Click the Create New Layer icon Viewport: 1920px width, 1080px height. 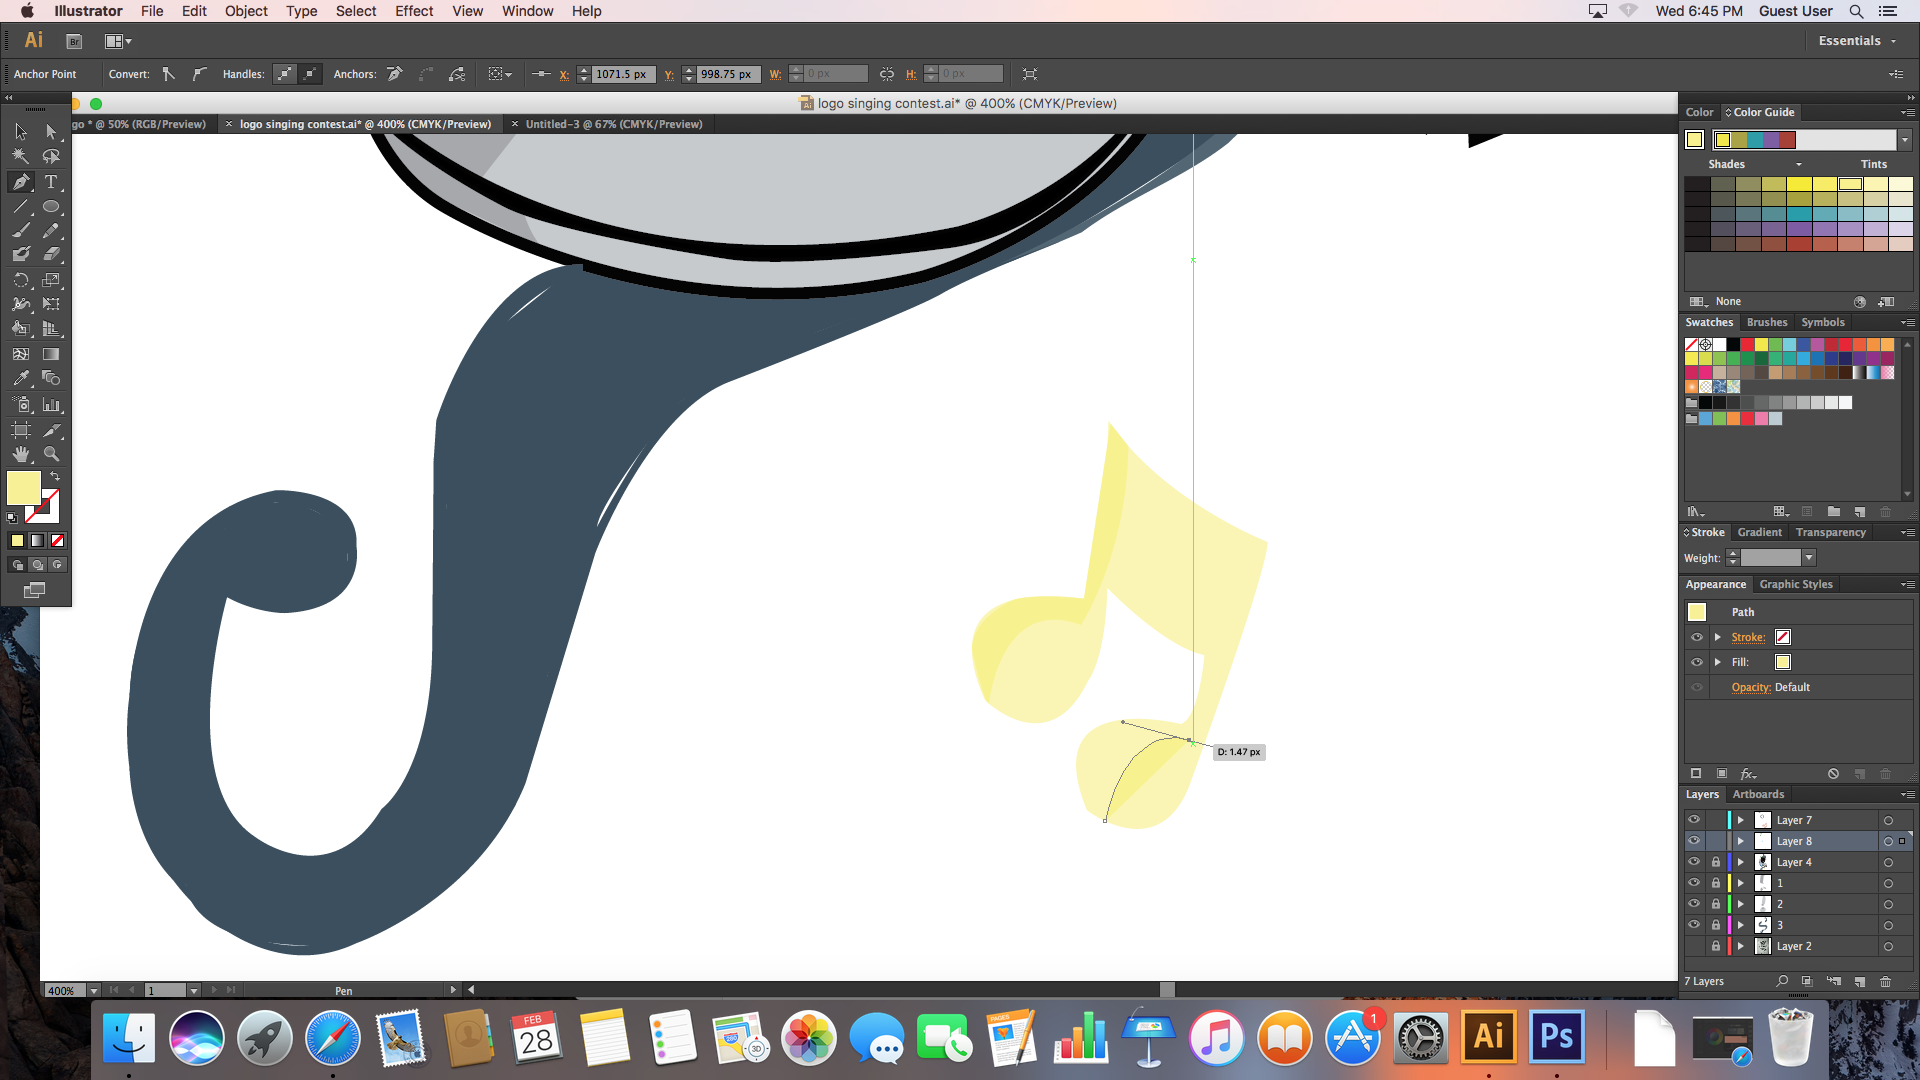coord(1860,982)
